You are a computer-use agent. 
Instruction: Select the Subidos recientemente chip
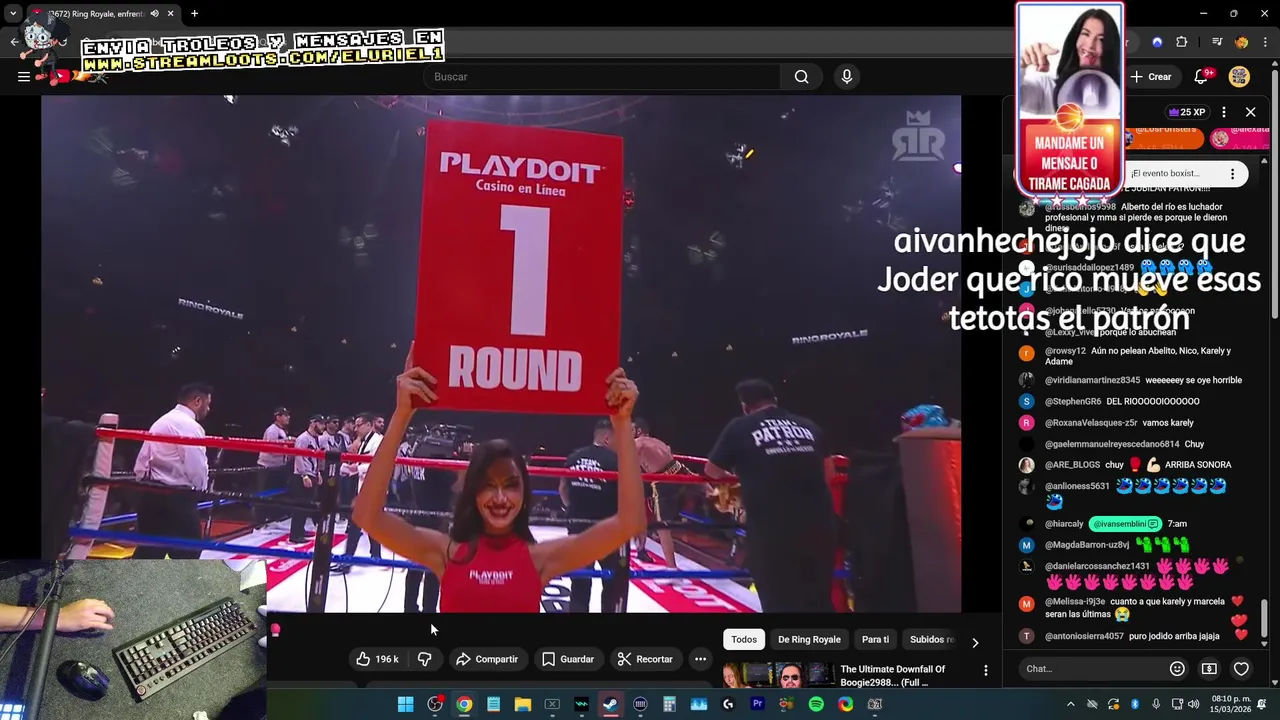coord(931,640)
